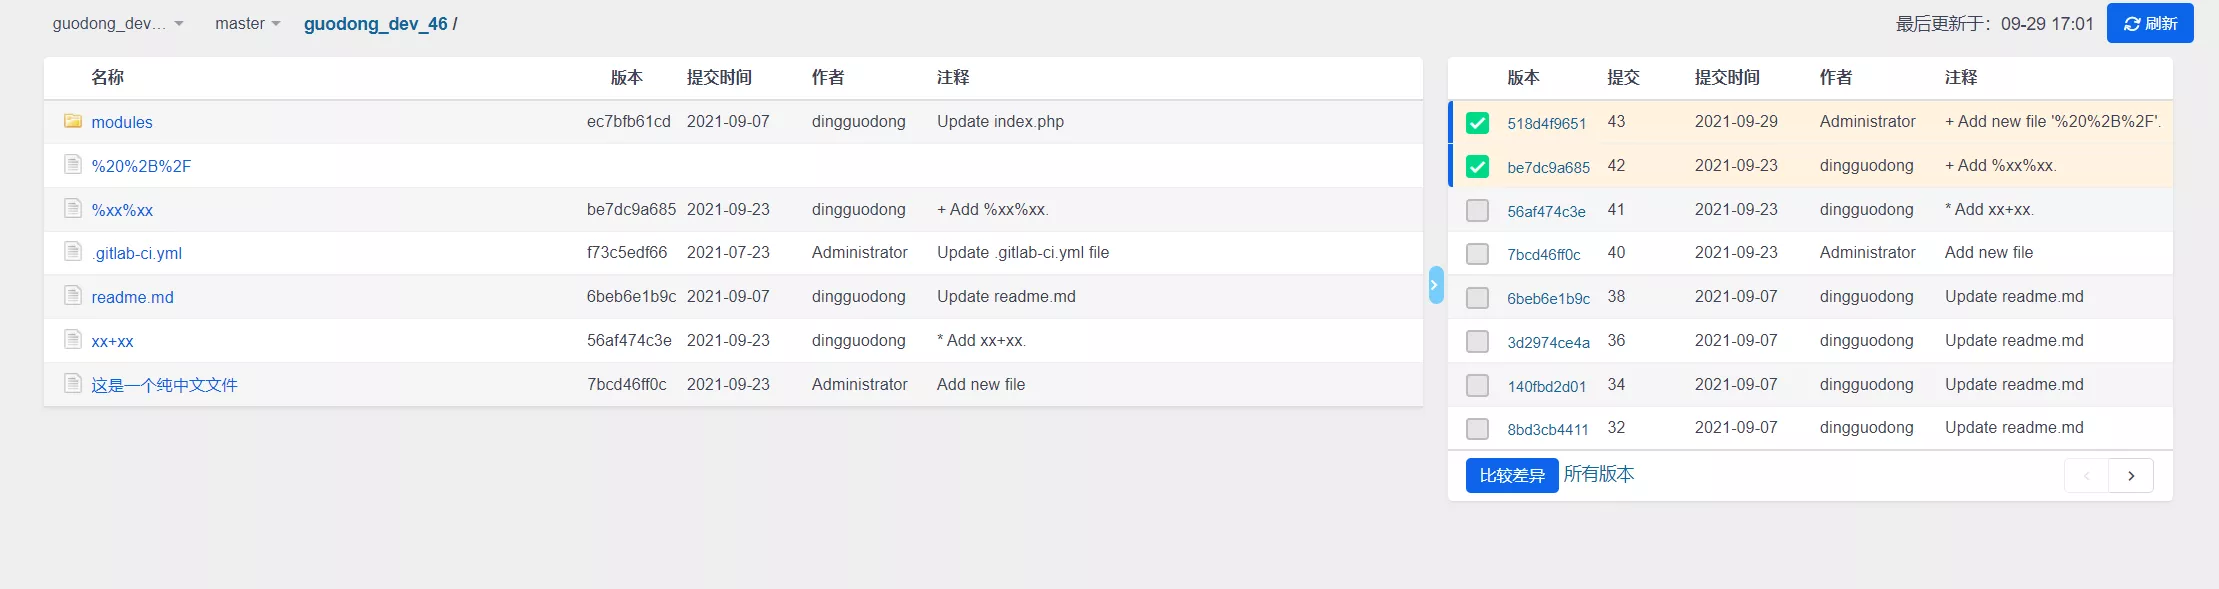Viewport: 2219px width, 589px height.
Task: Open file 这是一个纯中文文件
Action: pyautogui.click(x=164, y=385)
